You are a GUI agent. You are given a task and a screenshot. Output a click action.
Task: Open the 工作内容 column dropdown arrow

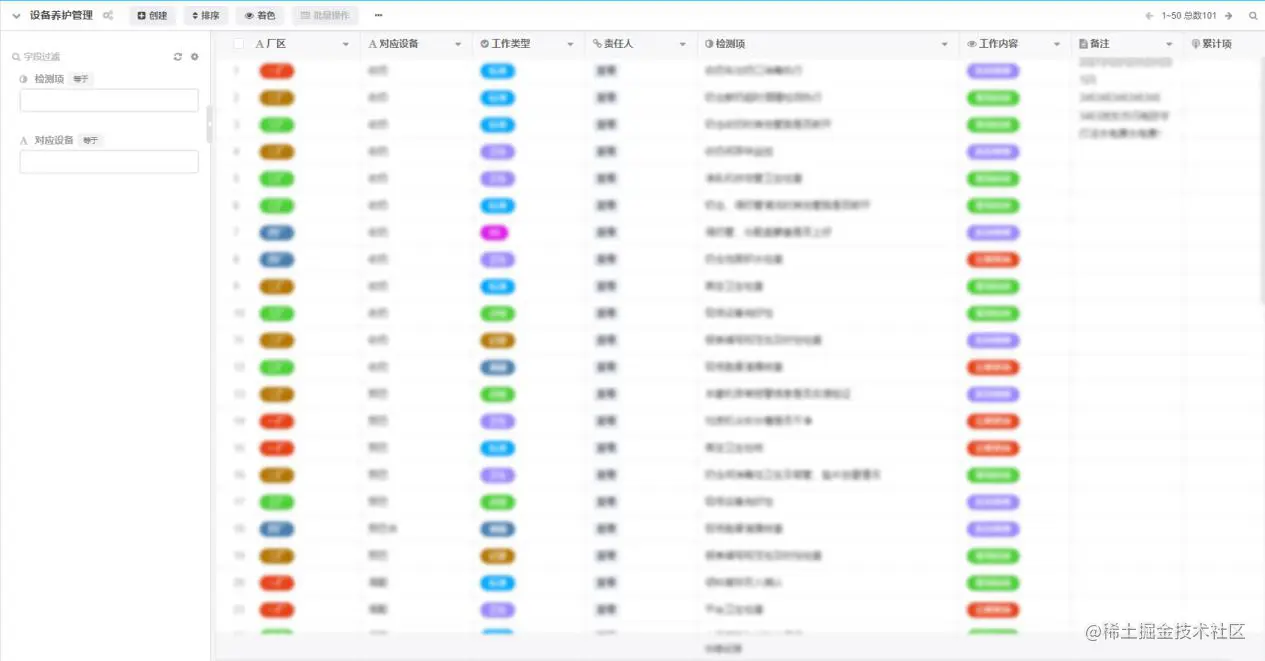click(x=1057, y=45)
